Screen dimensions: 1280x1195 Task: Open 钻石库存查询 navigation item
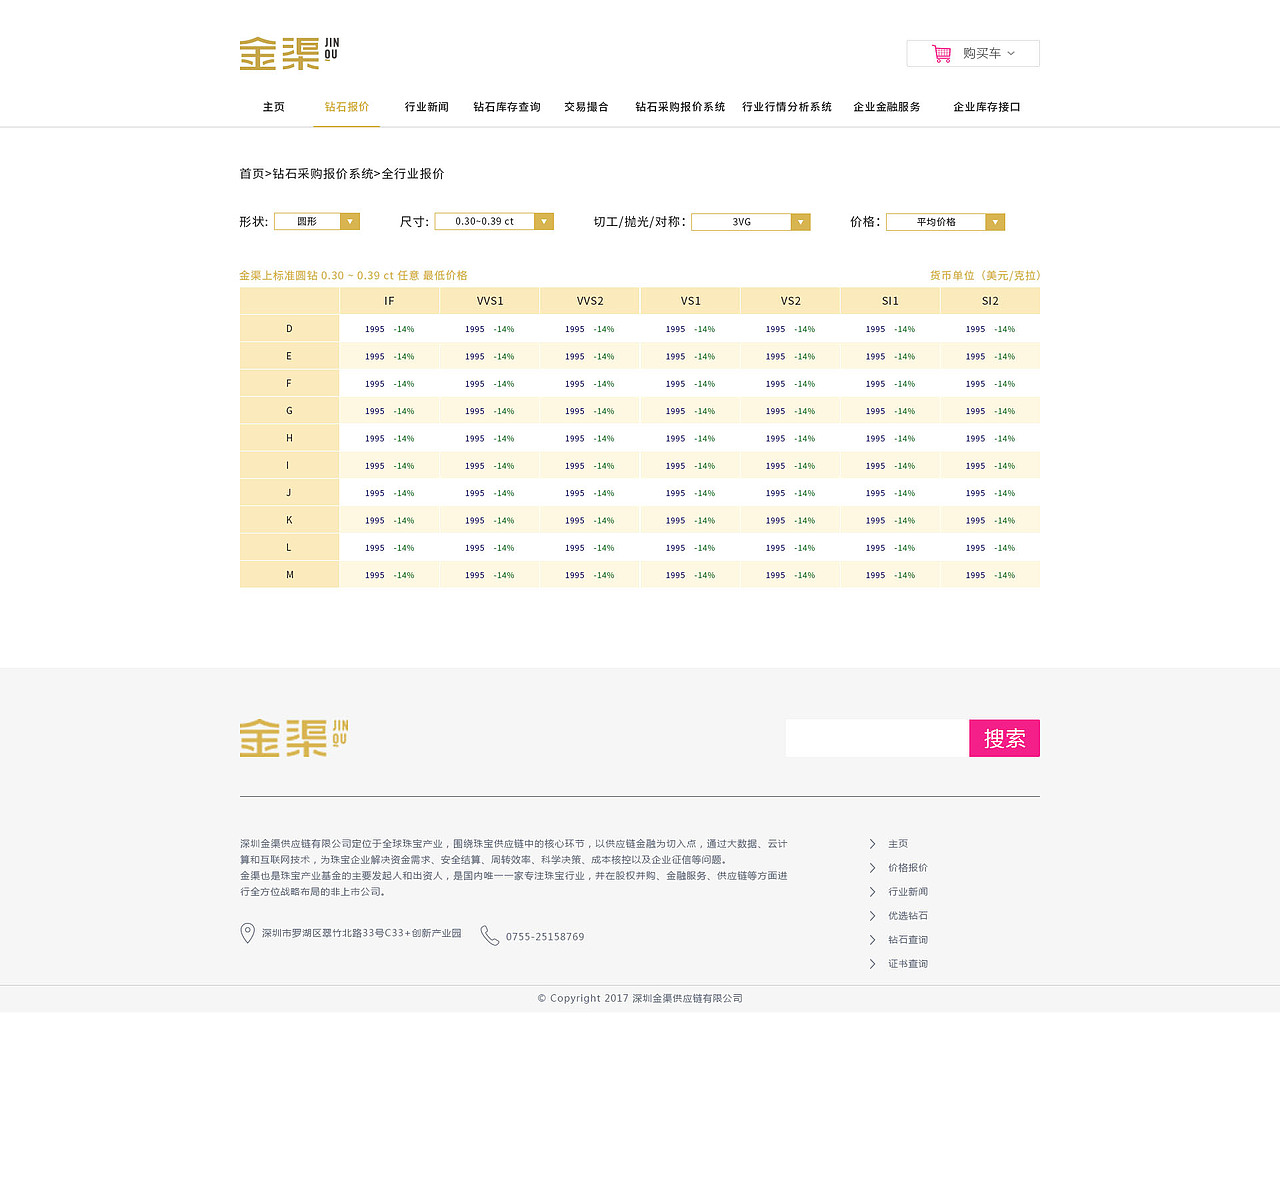[x=507, y=107]
